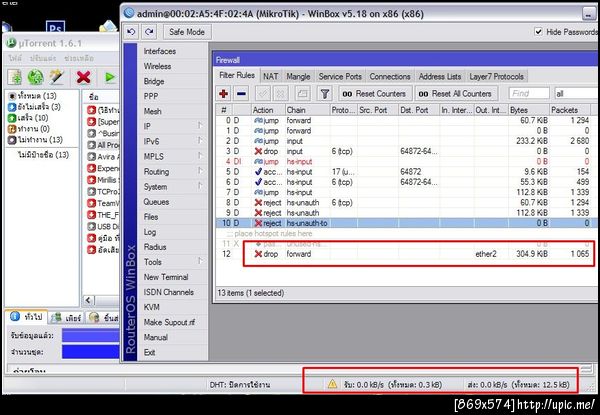Image resolution: width=600 pixels, height=415 pixels.
Task: Click the disable rule X icon
Action: (280, 93)
